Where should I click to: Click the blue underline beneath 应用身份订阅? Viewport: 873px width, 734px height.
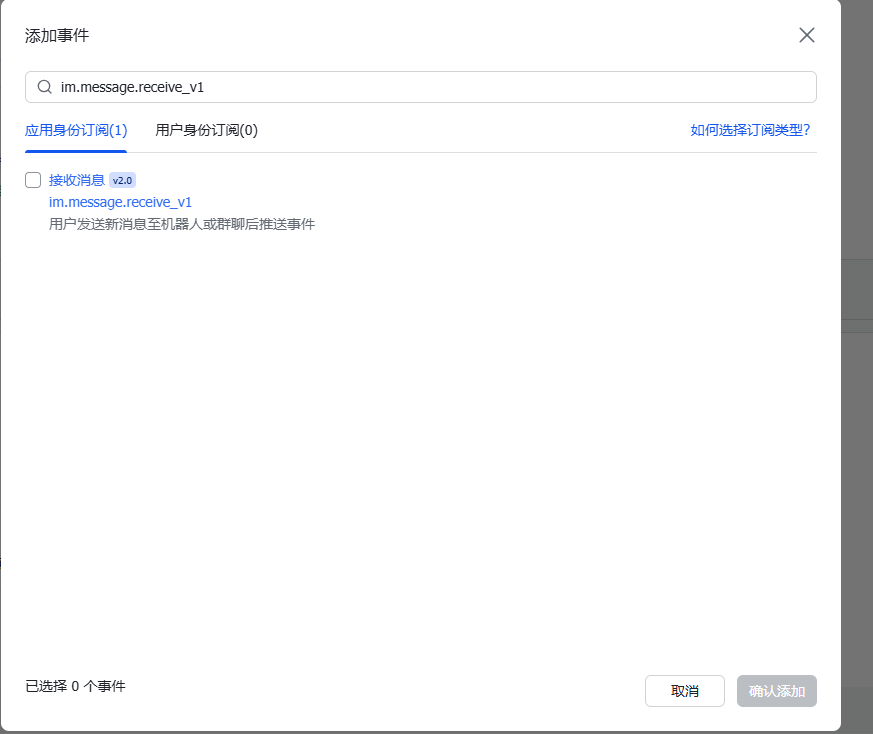click(x=76, y=151)
